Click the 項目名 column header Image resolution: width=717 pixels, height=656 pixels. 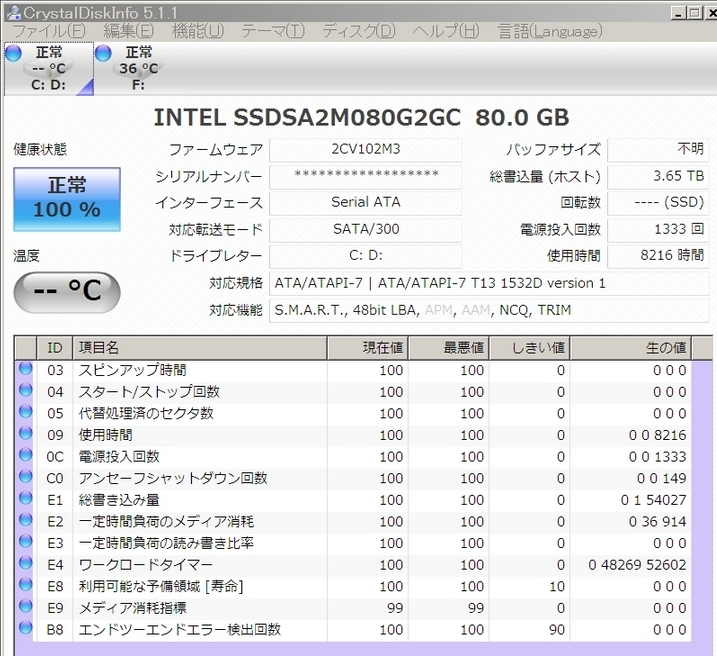200,347
